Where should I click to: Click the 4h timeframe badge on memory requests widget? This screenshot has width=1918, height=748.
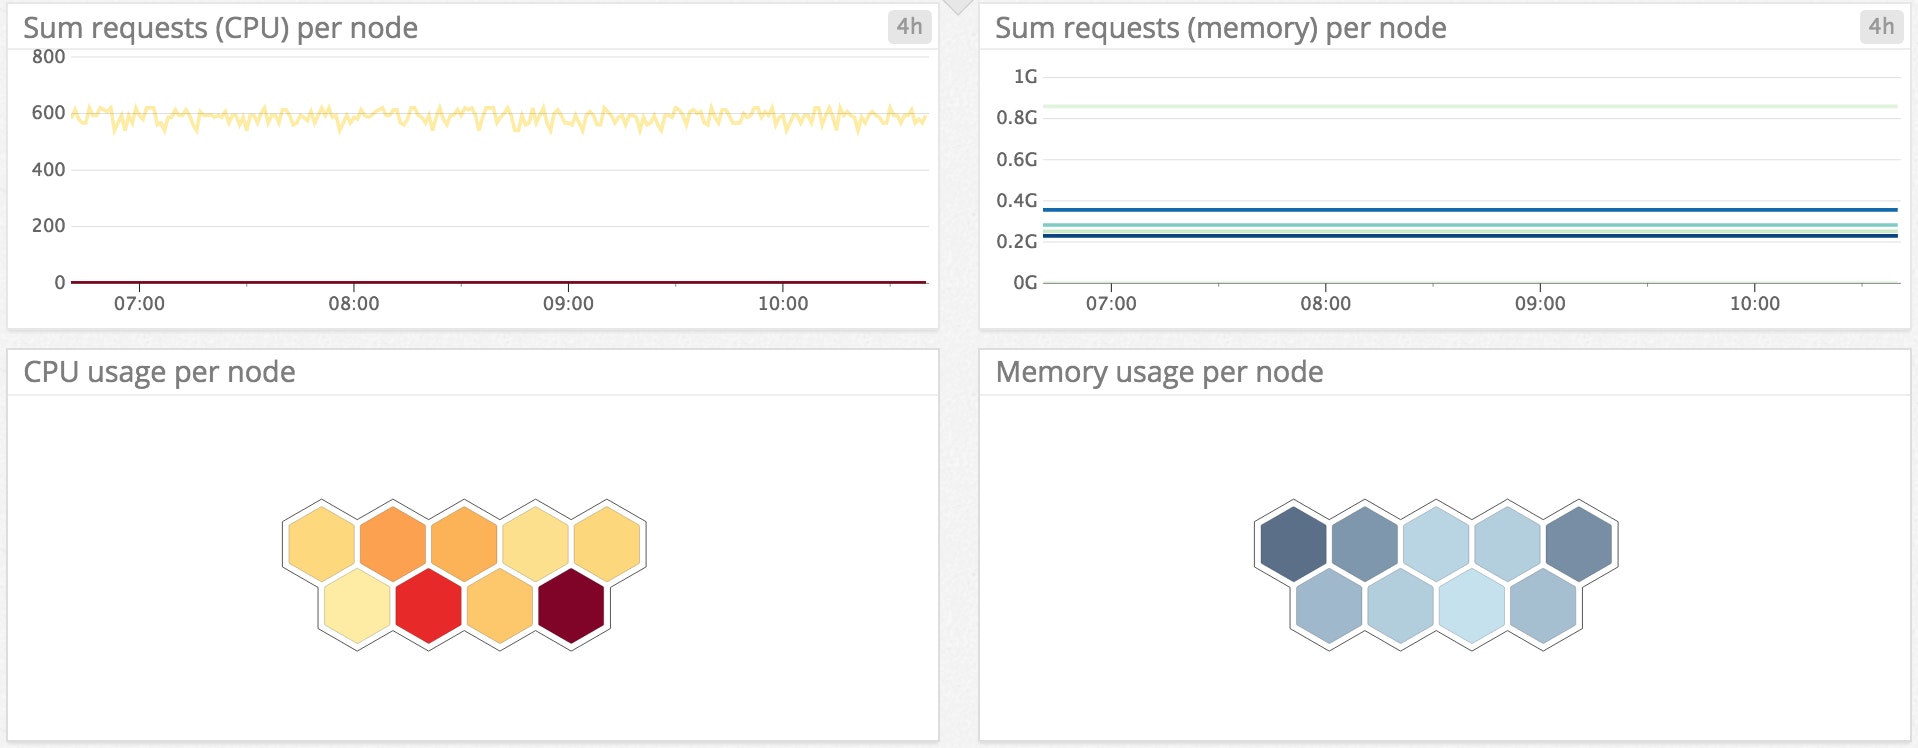[x=1881, y=27]
